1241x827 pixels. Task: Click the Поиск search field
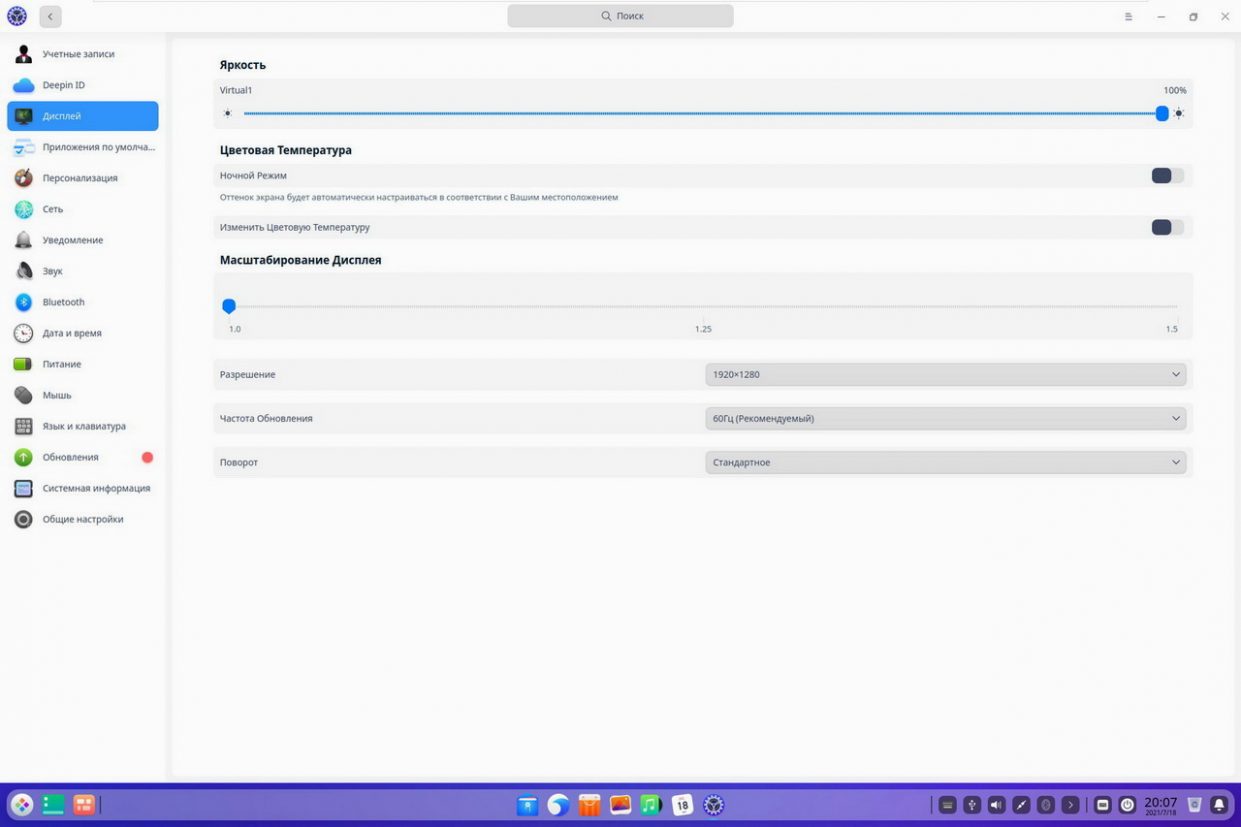[620, 16]
